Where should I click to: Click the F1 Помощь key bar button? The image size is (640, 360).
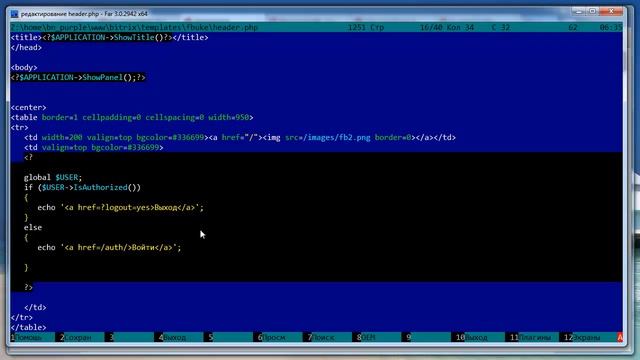click(32, 338)
